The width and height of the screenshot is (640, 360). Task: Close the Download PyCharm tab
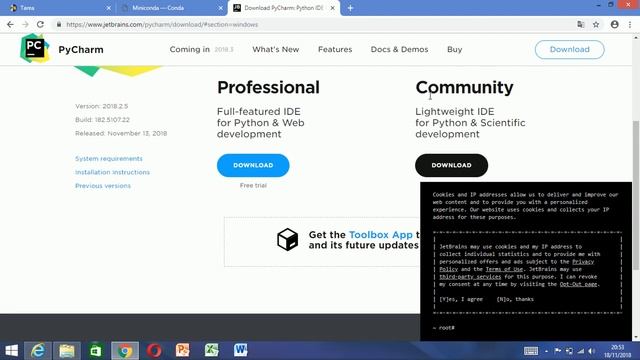[333, 8]
